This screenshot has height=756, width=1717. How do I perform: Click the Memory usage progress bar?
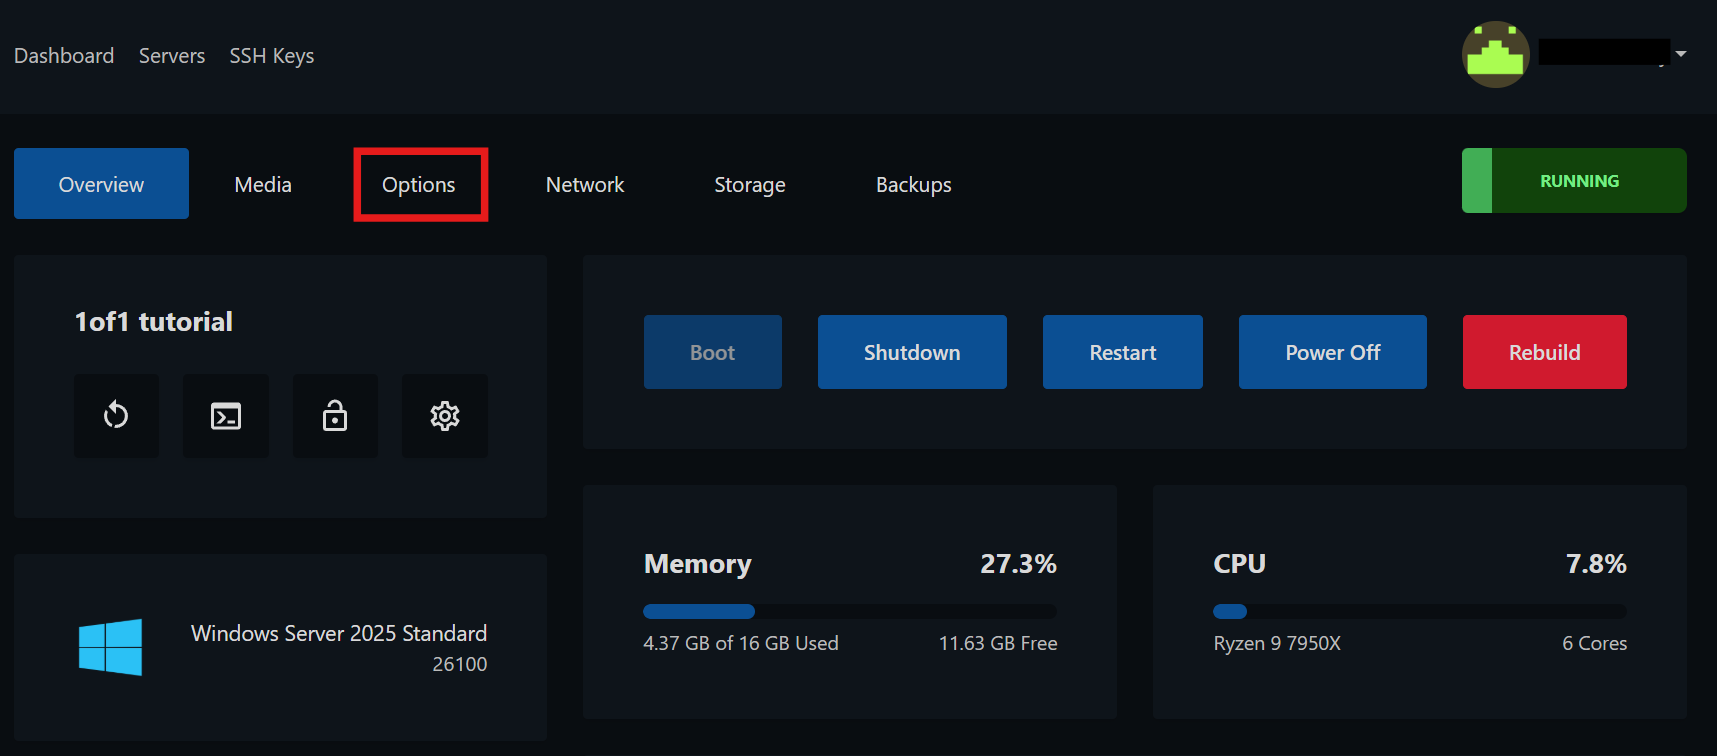click(850, 611)
